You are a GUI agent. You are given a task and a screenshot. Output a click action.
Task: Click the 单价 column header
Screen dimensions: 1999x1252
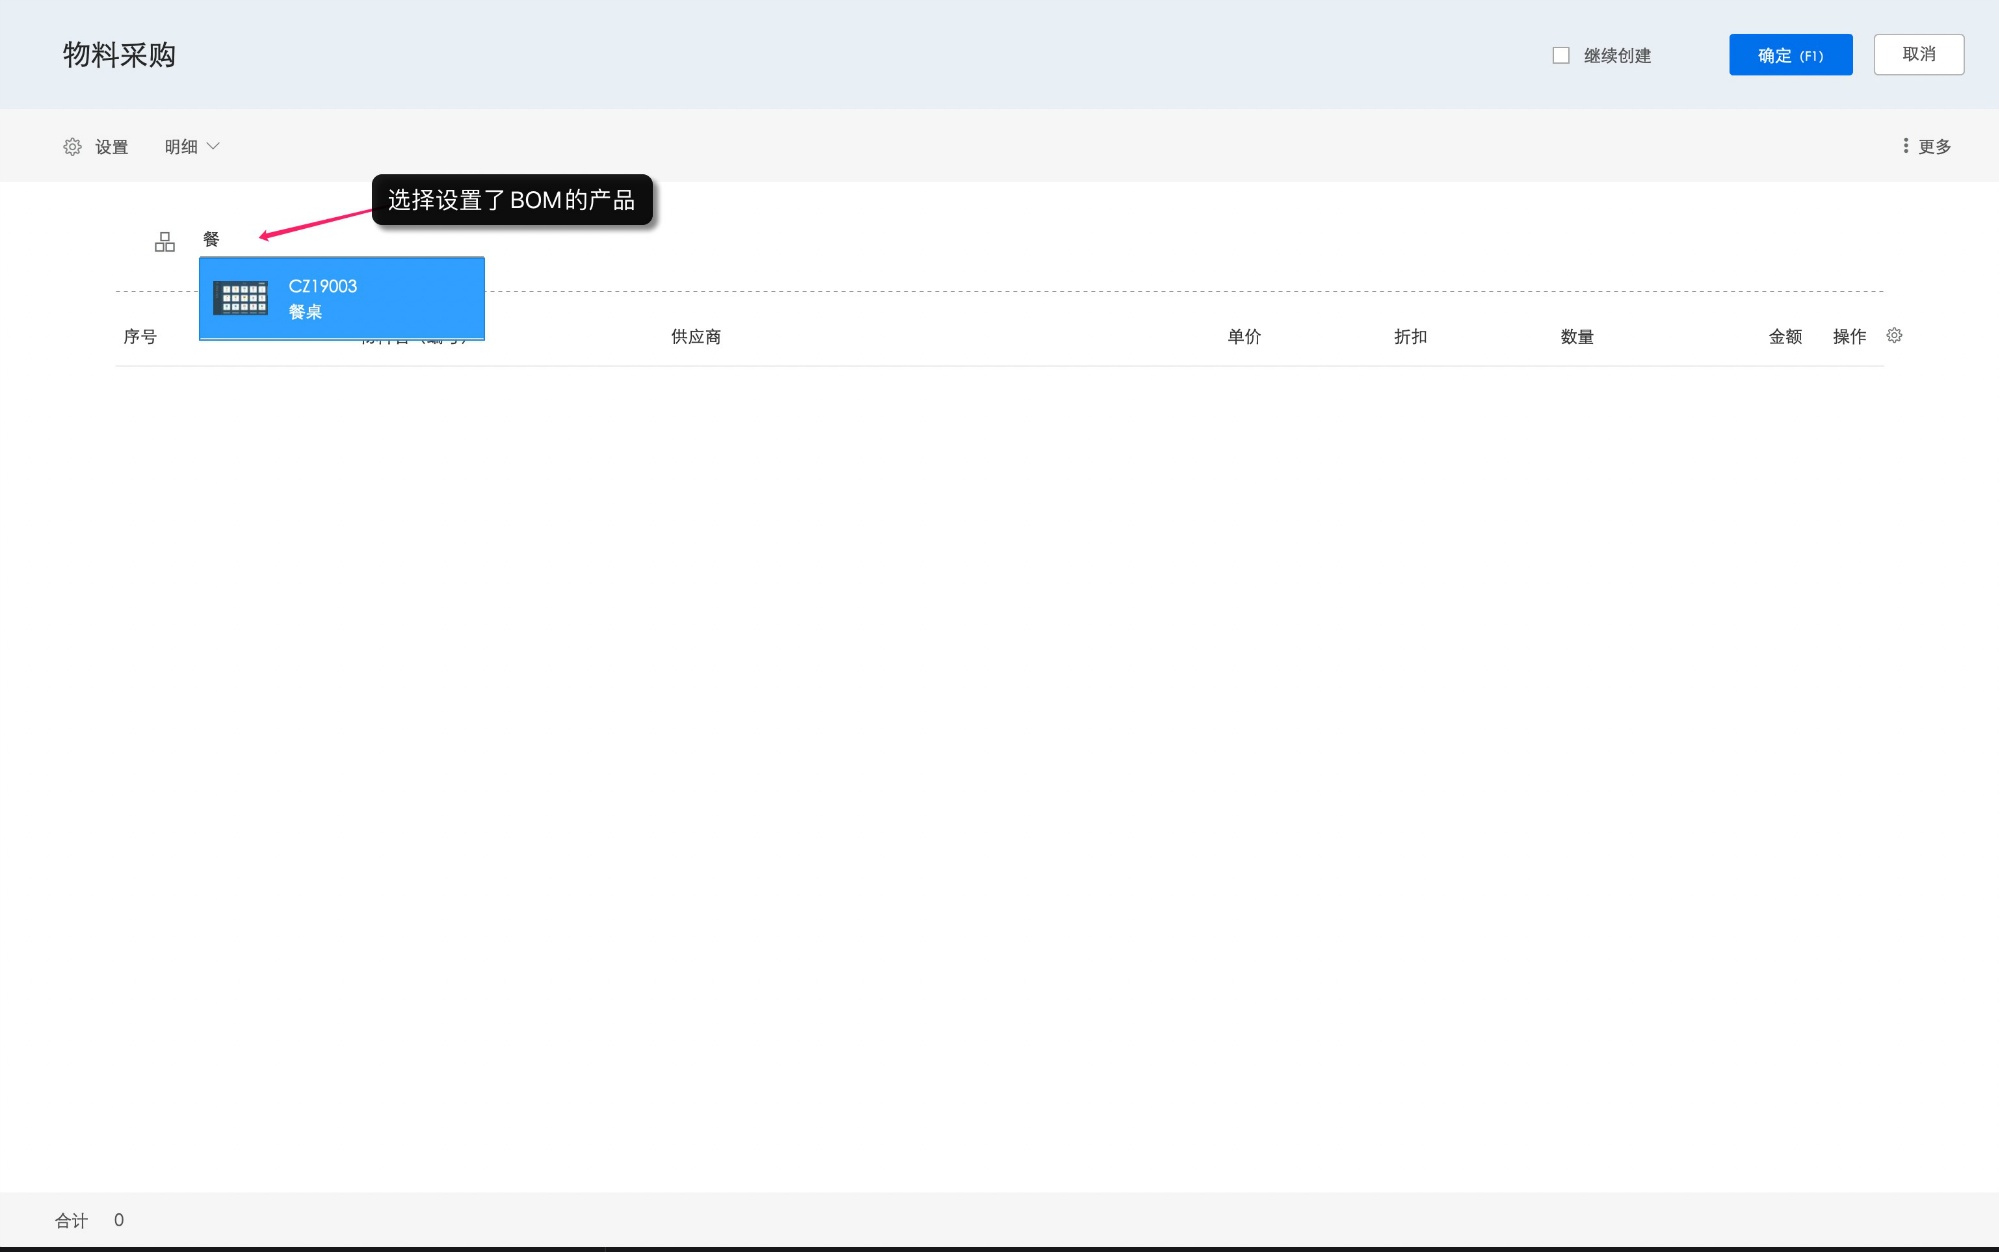point(1244,337)
